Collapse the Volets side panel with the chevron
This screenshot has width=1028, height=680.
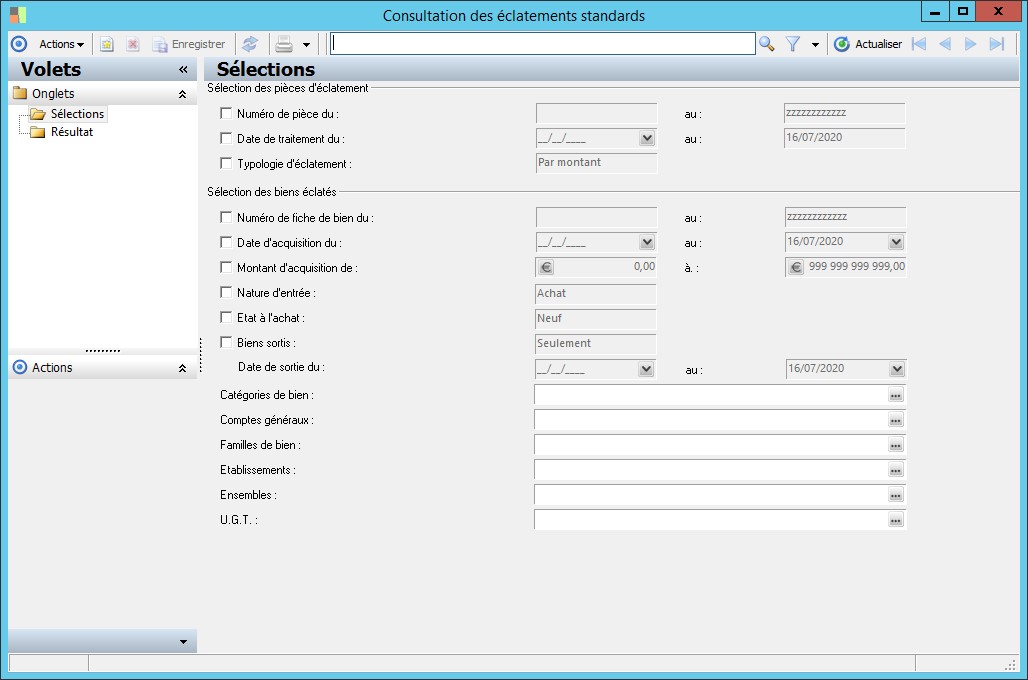pos(183,70)
